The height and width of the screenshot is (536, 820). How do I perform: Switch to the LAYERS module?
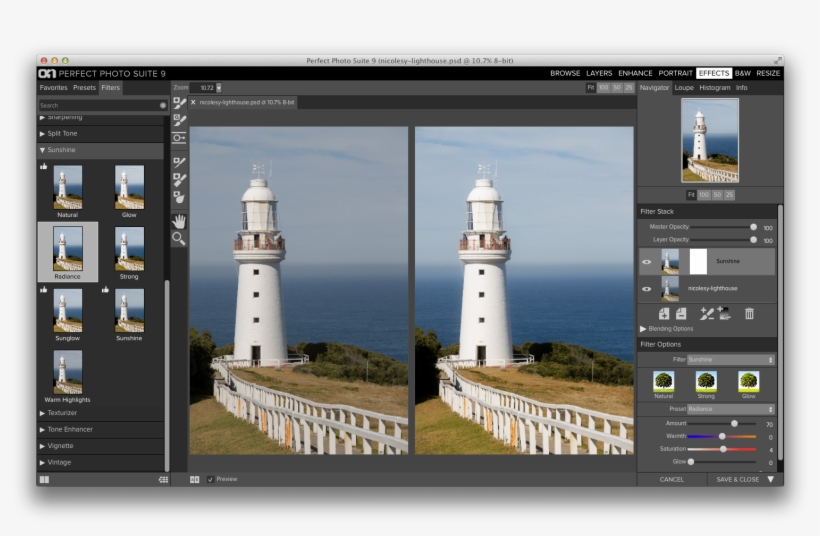click(599, 74)
